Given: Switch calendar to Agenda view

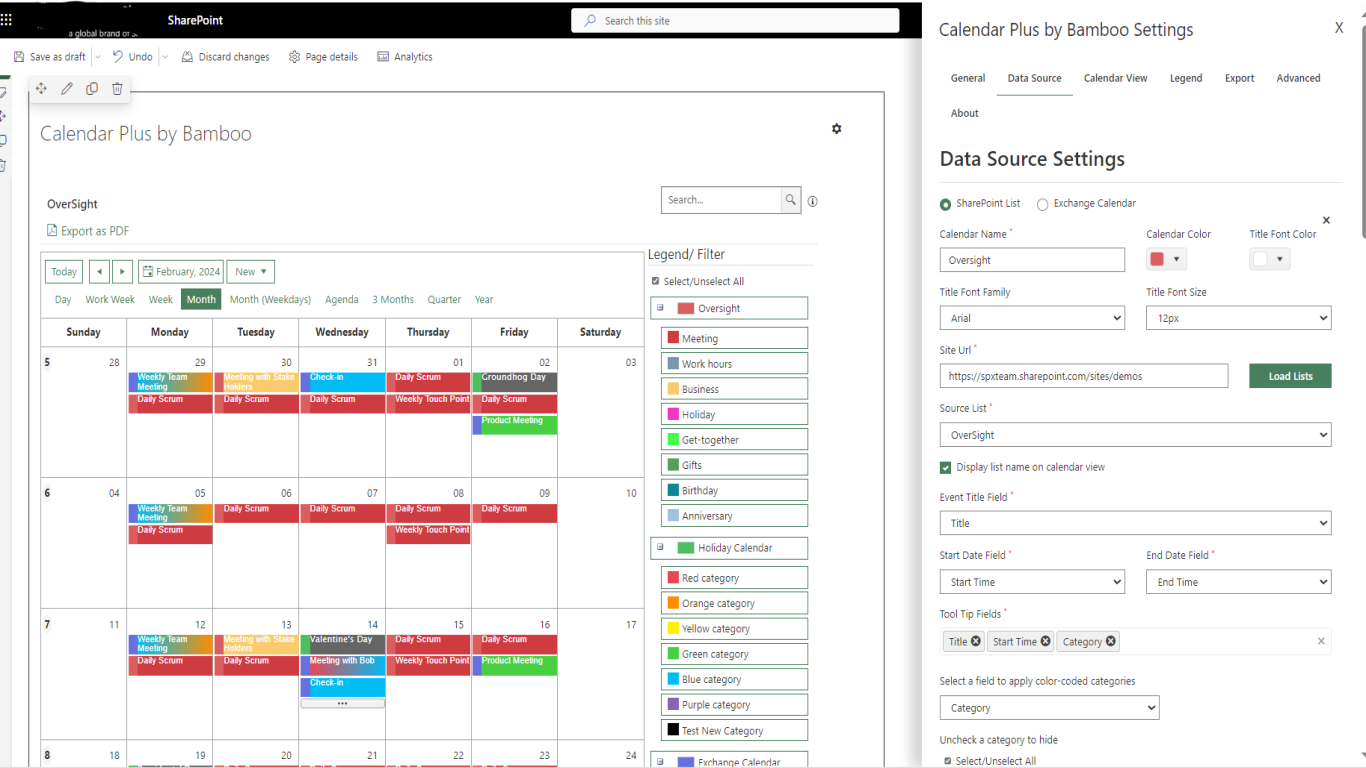Looking at the screenshot, I should point(342,299).
